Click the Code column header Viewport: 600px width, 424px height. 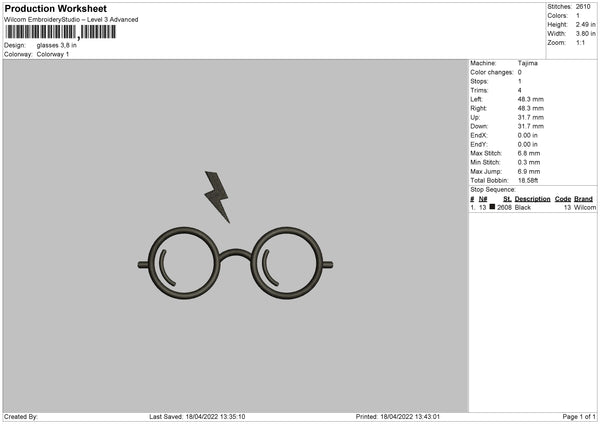(563, 199)
